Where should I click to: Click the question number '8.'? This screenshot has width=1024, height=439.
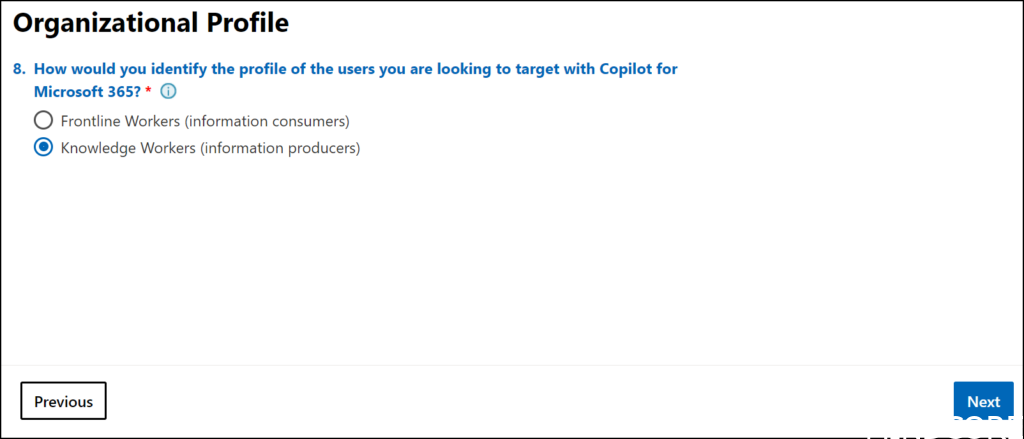[x=19, y=70]
